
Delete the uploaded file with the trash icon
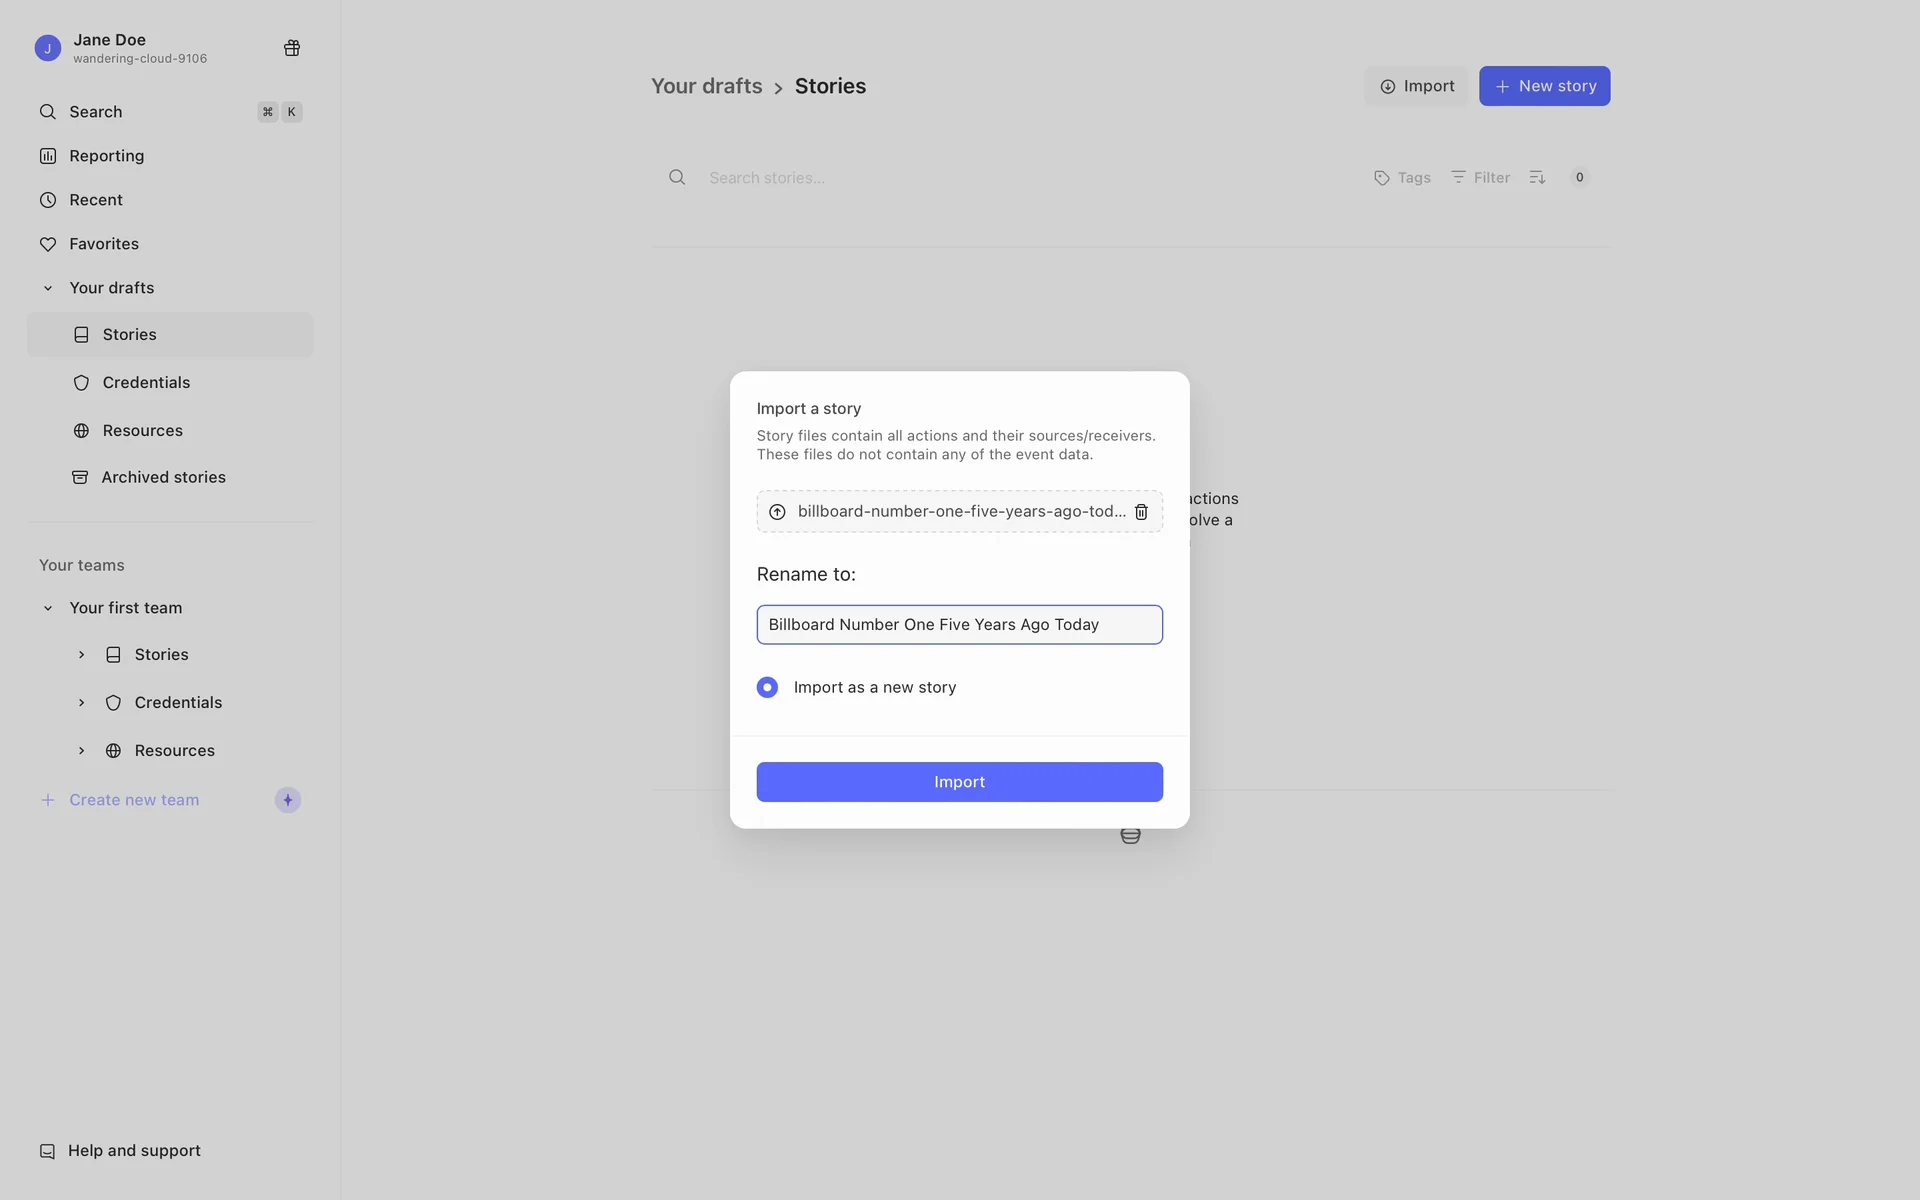[1141, 512]
